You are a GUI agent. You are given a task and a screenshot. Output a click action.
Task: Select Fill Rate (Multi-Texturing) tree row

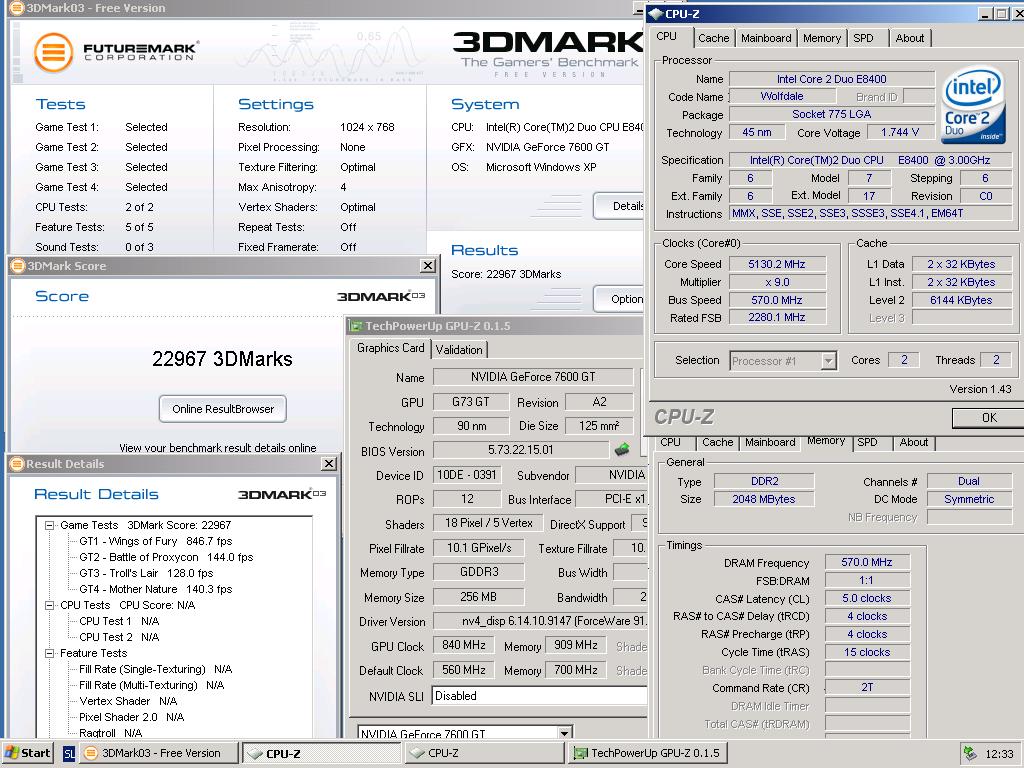(152, 685)
